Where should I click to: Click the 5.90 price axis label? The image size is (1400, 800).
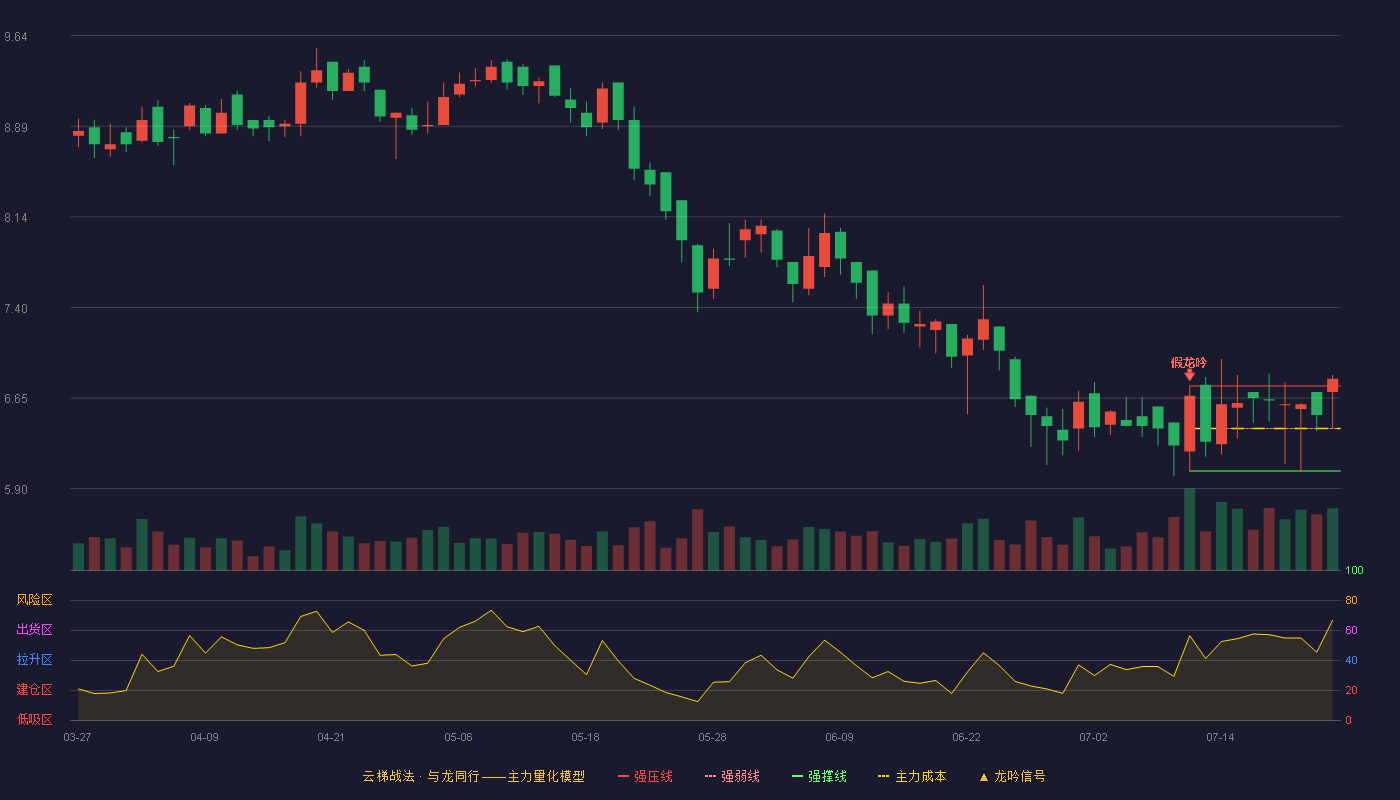point(16,489)
